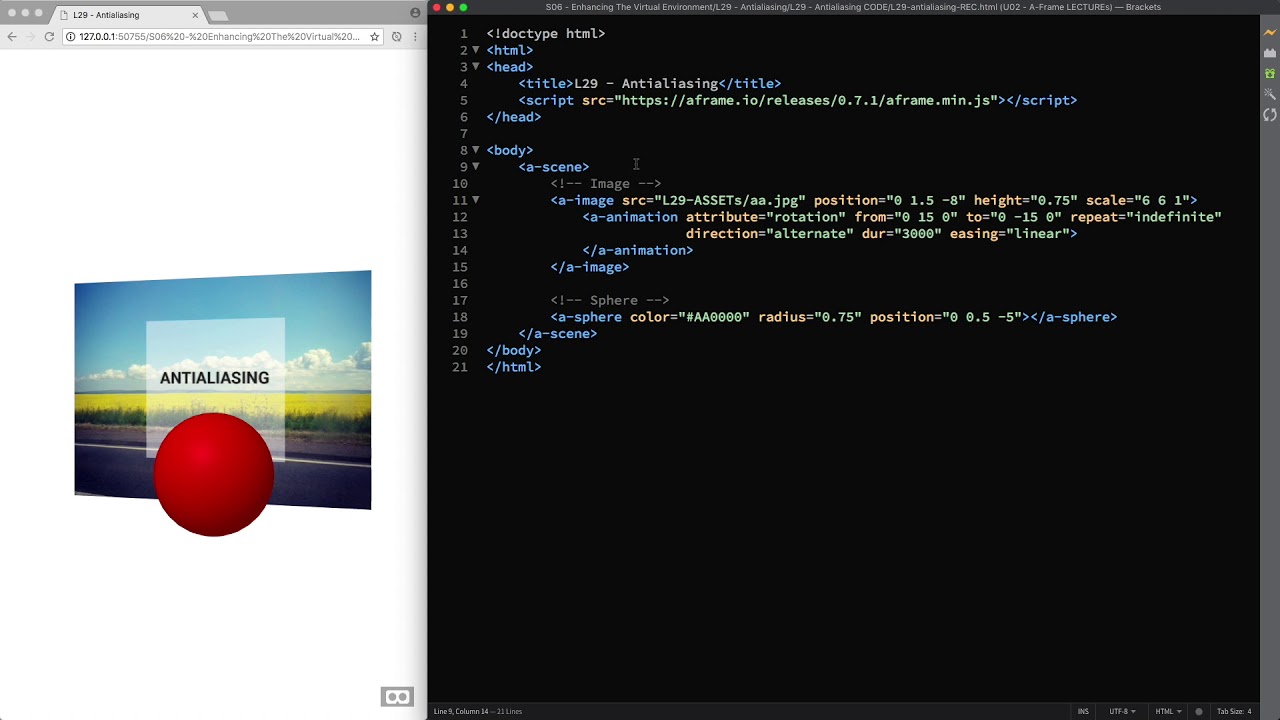Viewport: 1280px width, 720px height.
Task: Change the Tab Size setting
Action: [1234, 711]
